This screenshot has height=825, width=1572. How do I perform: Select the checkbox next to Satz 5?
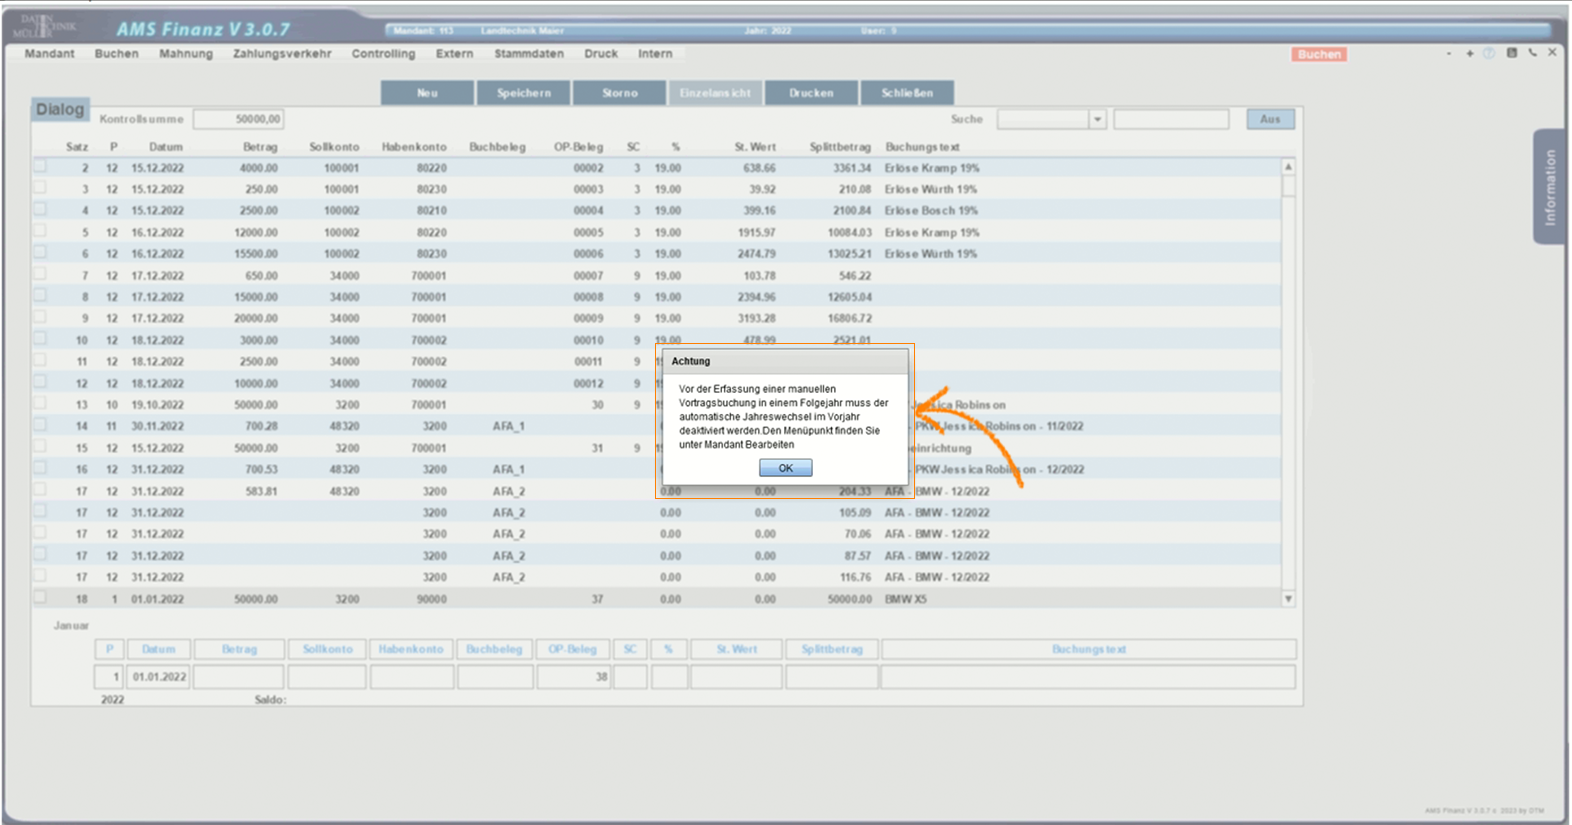click(40, 231)
